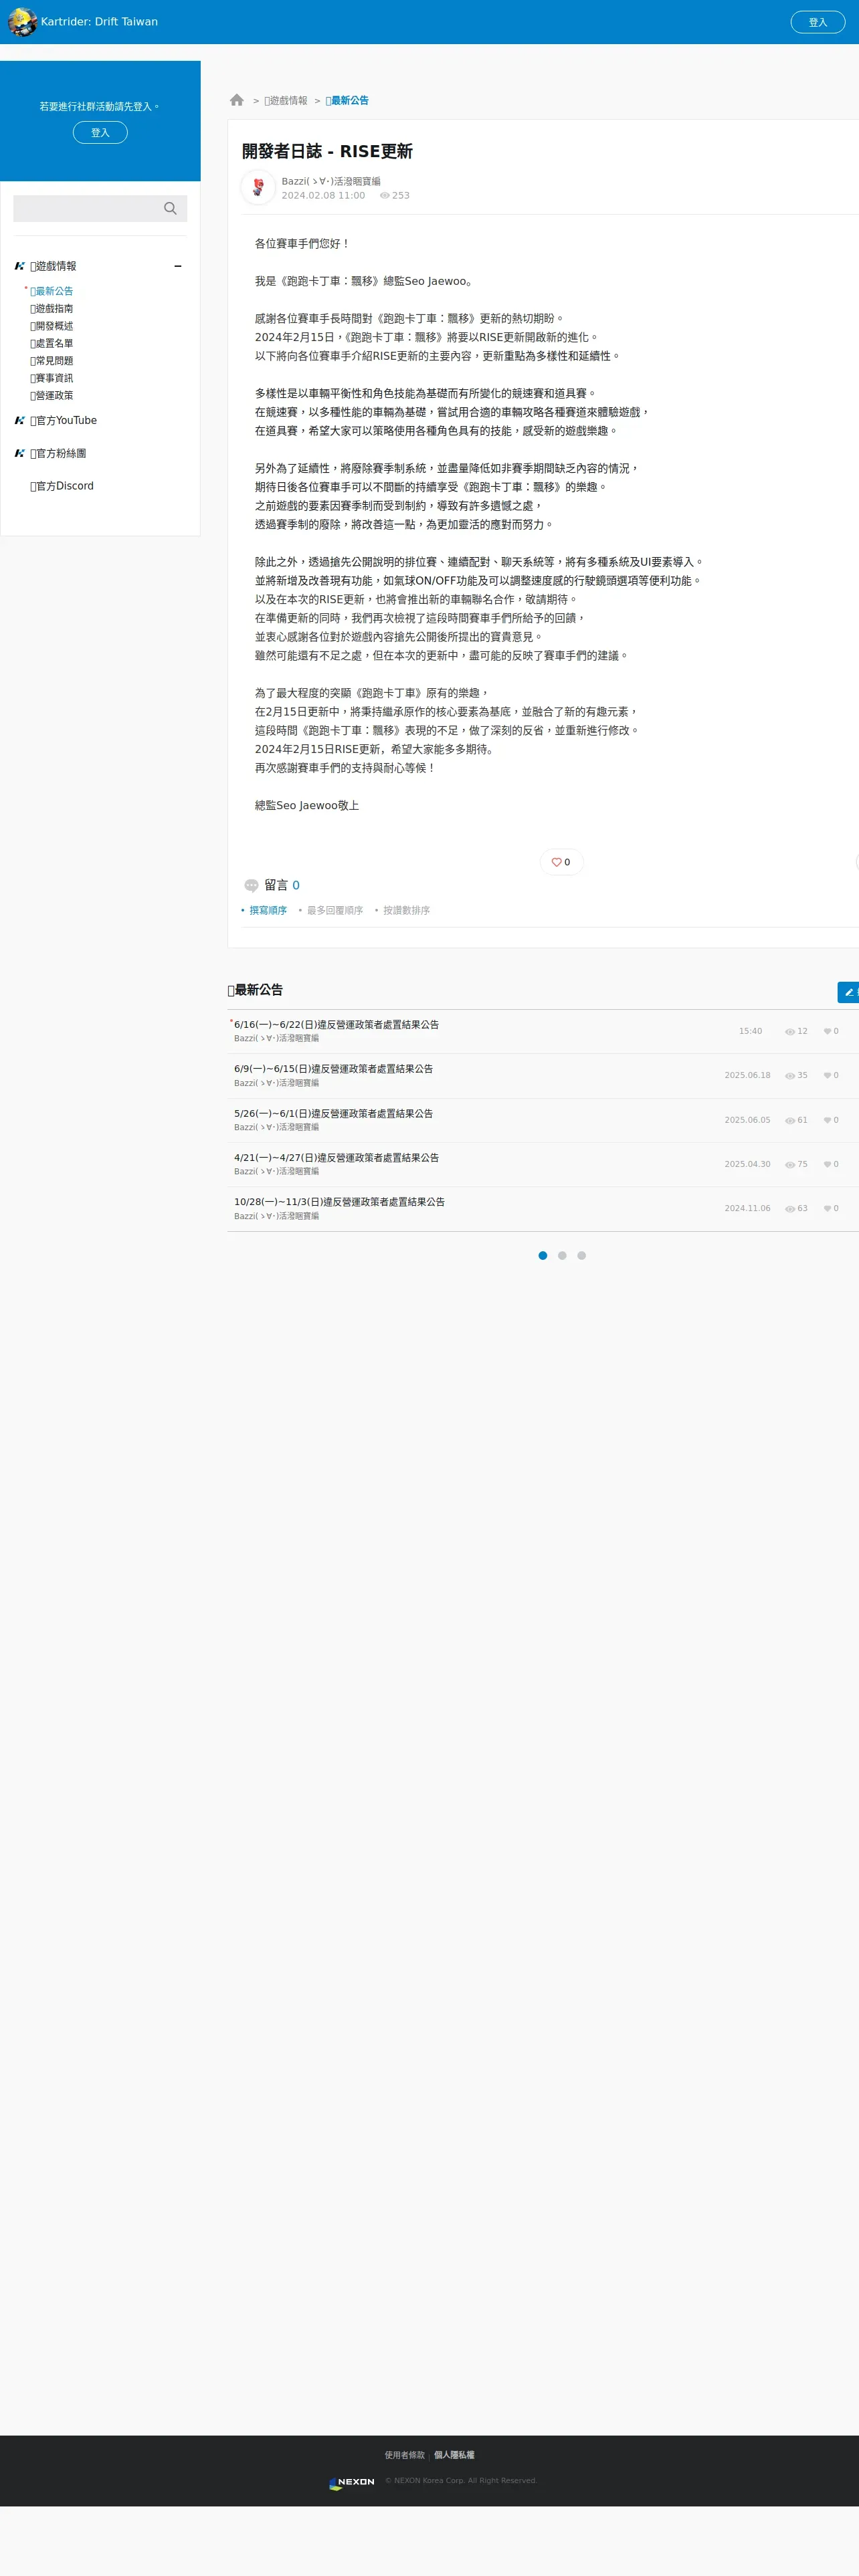859x2576 pixels.
Task: Focus the sidebar search input field
Action: click(x=85, y=208)
